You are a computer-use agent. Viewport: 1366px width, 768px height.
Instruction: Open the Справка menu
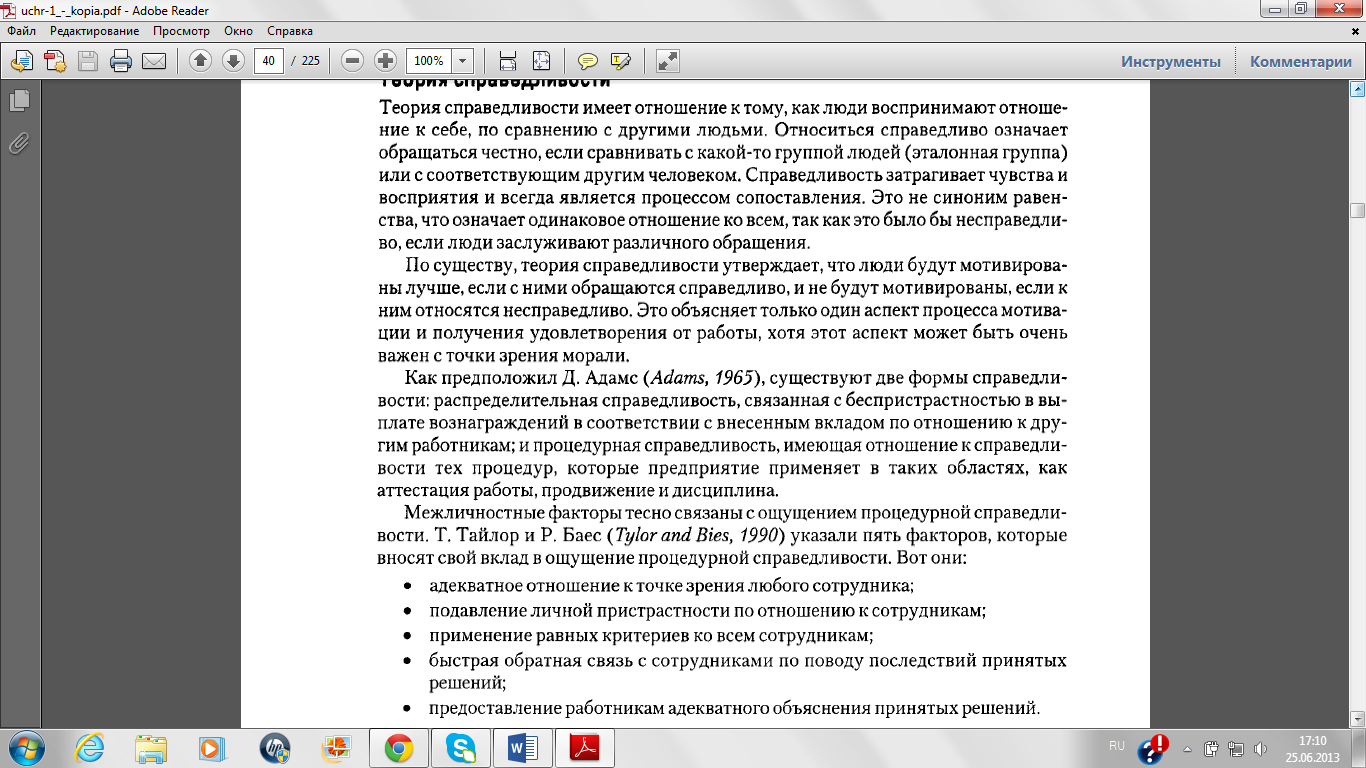pyautogui.click(x=290, y=31)
